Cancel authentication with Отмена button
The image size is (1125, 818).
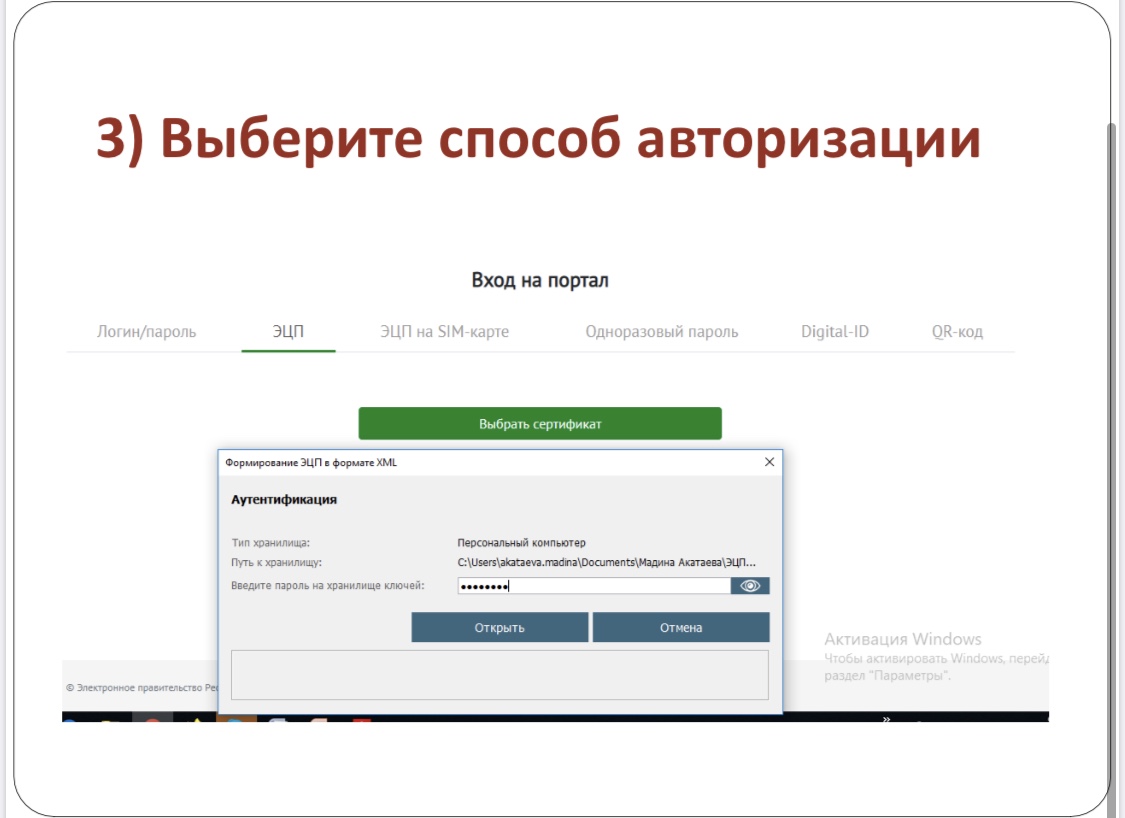[681, 628]
